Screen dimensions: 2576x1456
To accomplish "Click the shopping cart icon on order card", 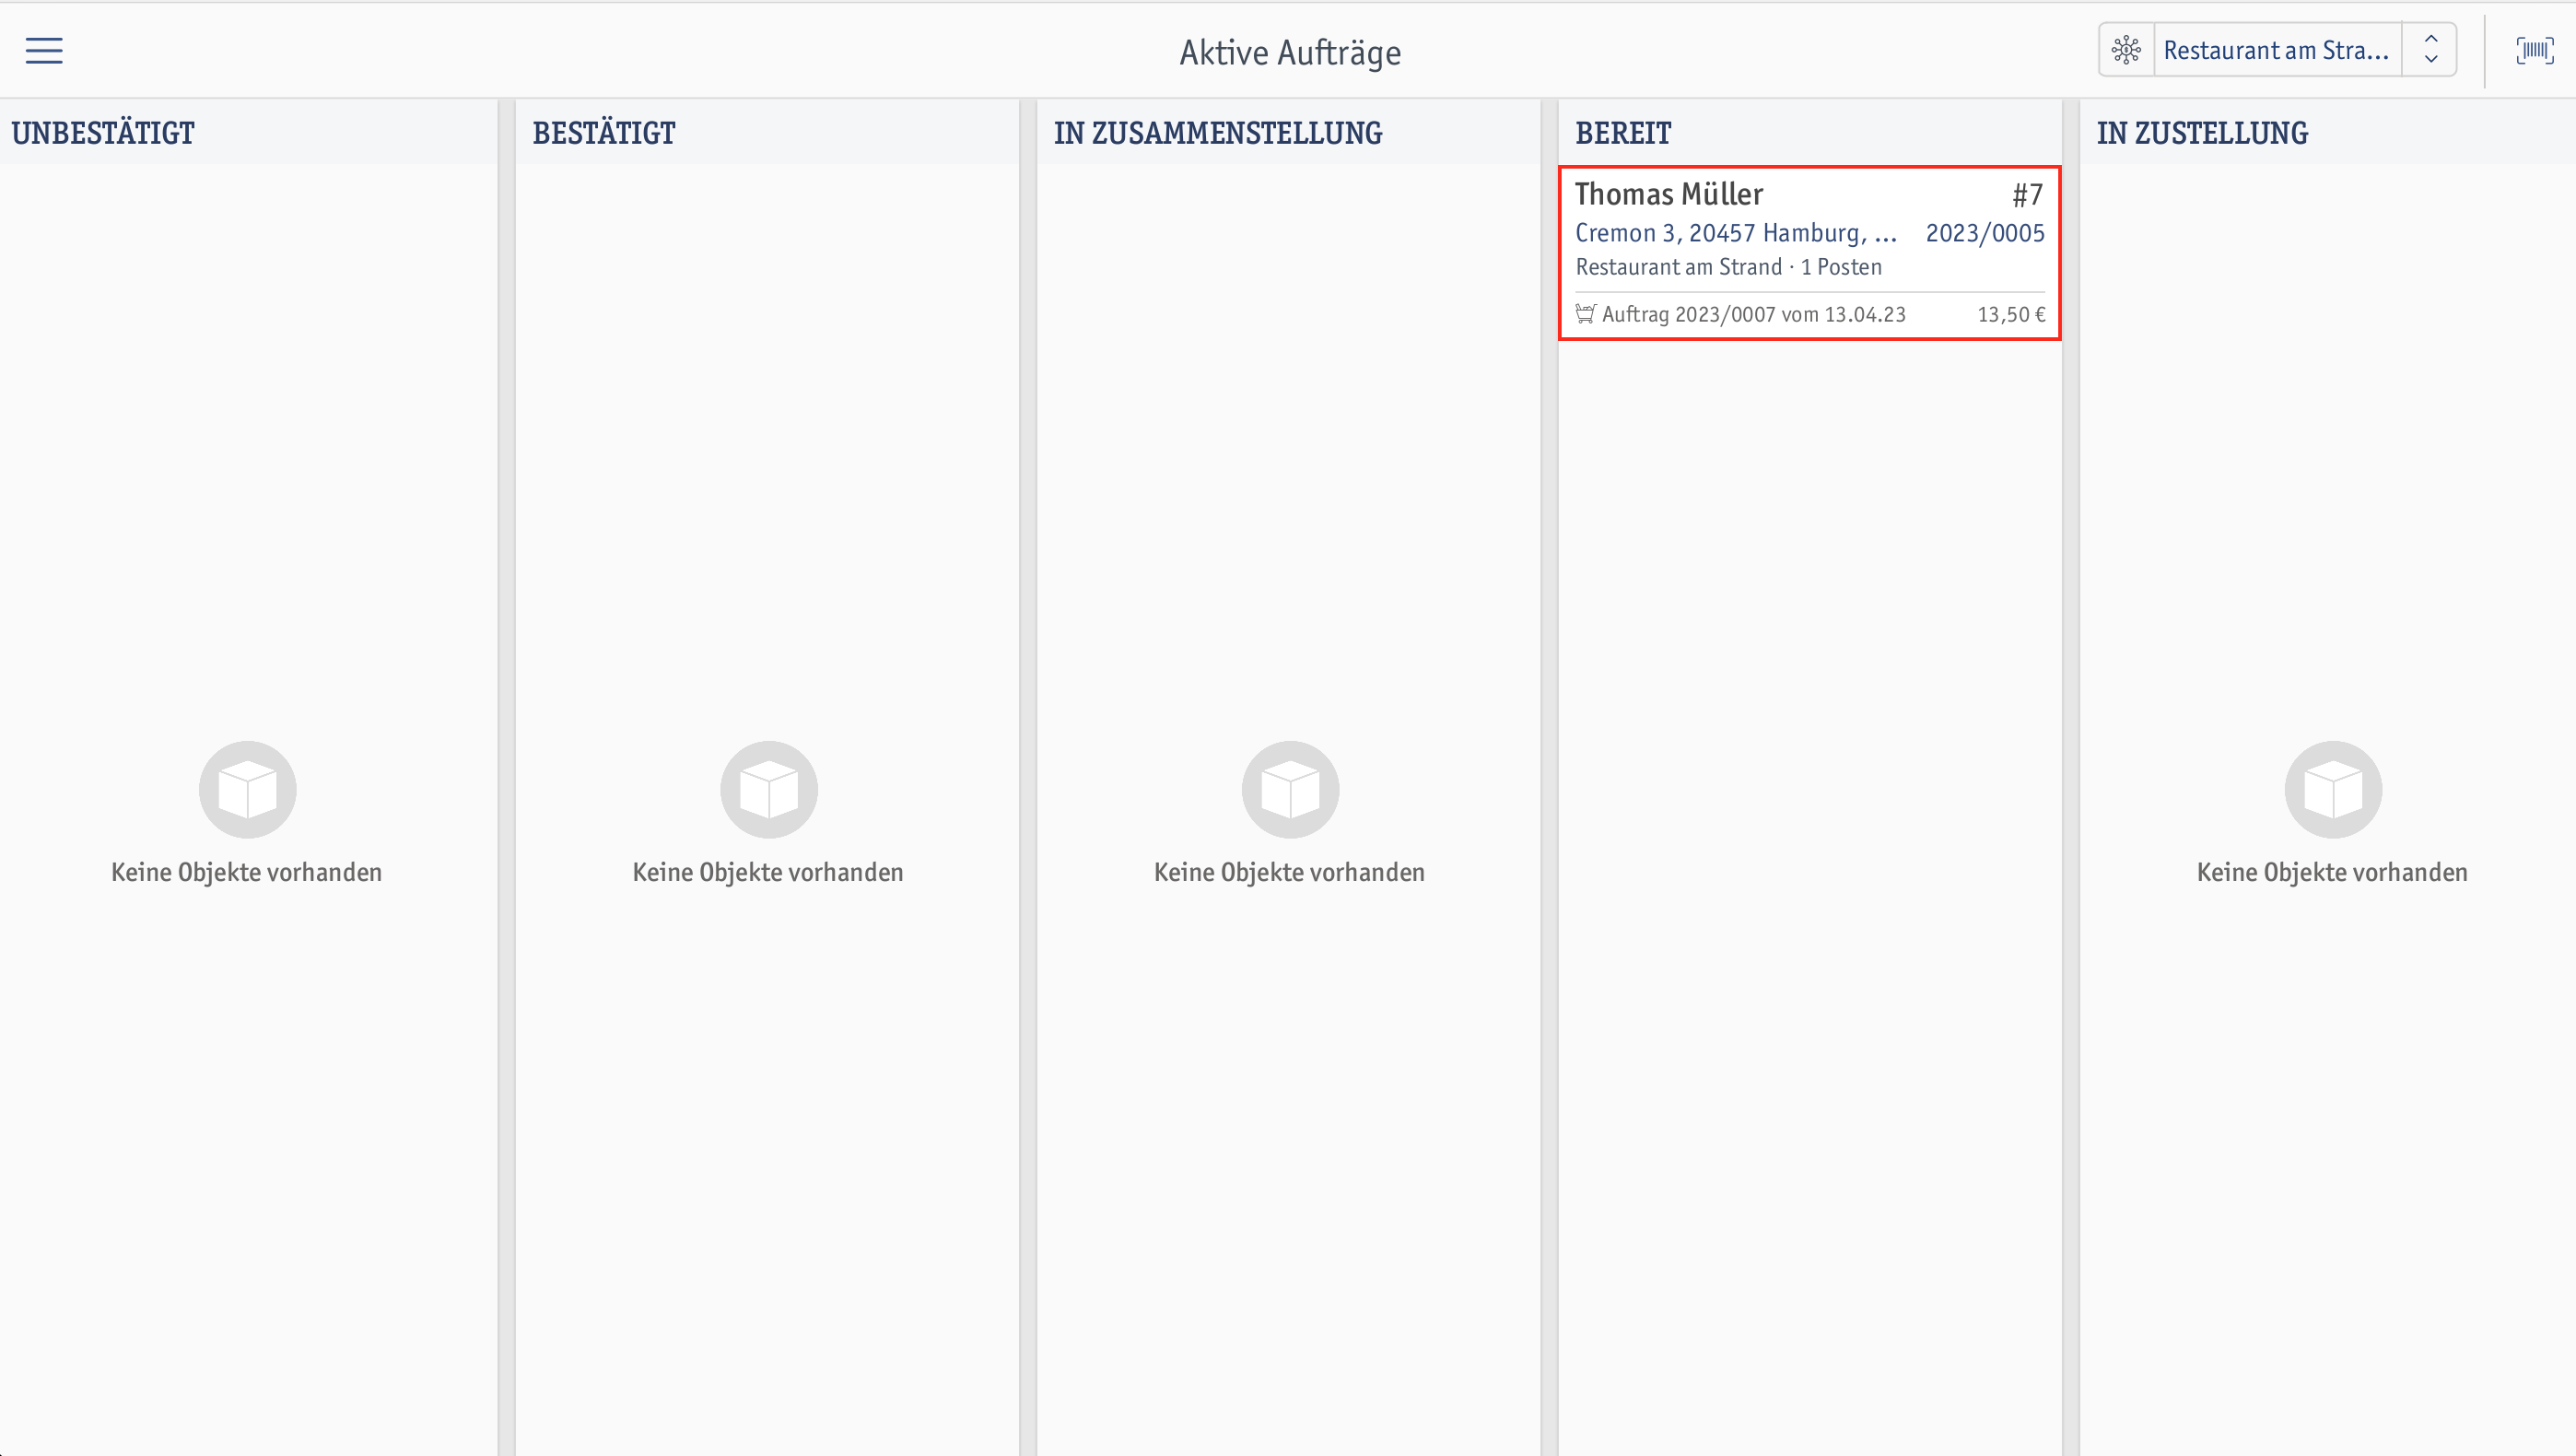I will point(1585,314).
